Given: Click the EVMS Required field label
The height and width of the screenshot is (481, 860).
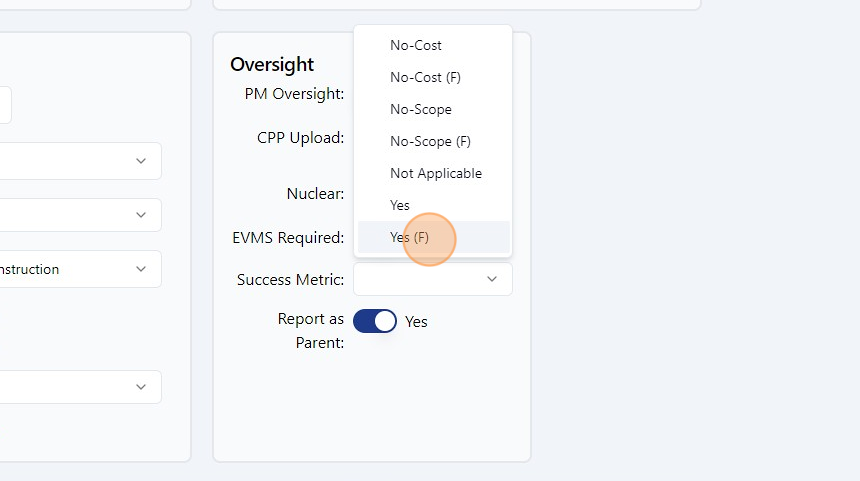Looking at the screenshot, I should pyautogui.click(x=288, y=237).
